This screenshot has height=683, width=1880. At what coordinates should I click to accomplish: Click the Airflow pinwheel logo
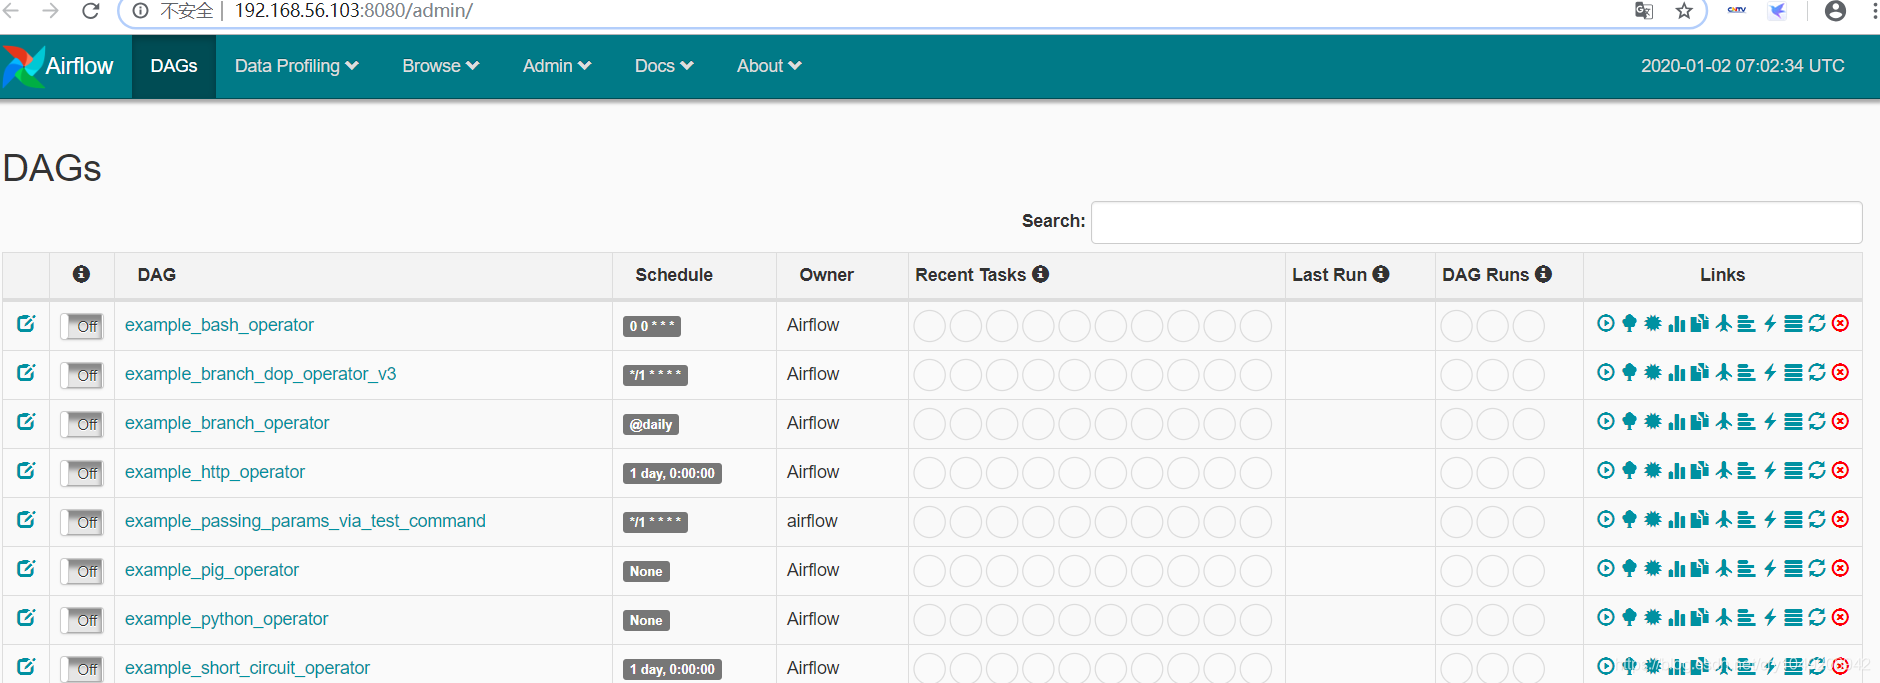point(22,66)
